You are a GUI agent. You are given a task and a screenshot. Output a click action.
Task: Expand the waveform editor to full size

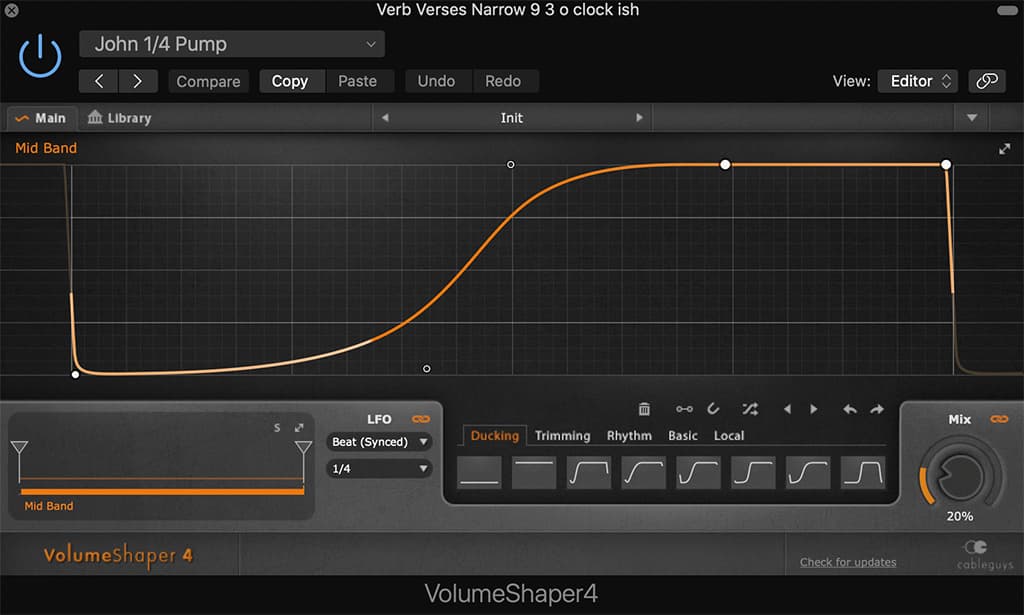[x=1004, y=149]
